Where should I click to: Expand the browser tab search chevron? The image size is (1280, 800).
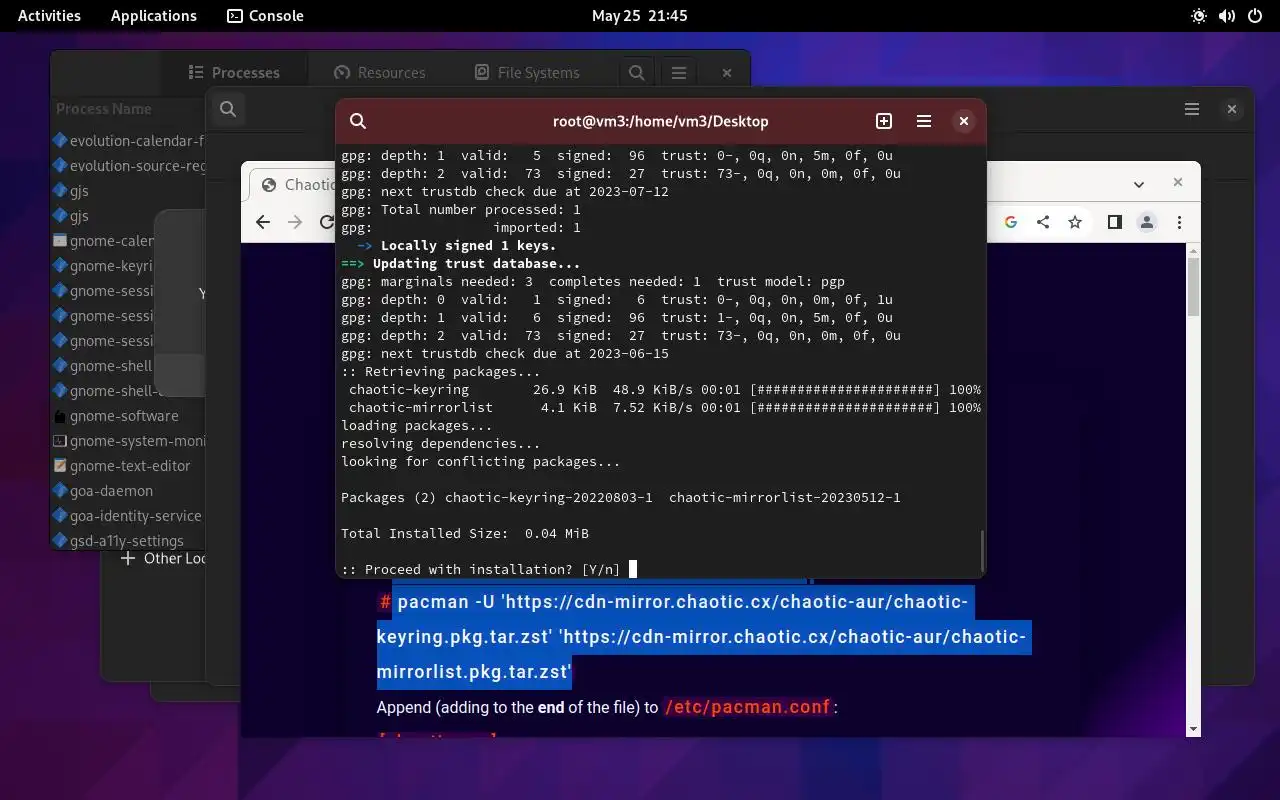1138,184
